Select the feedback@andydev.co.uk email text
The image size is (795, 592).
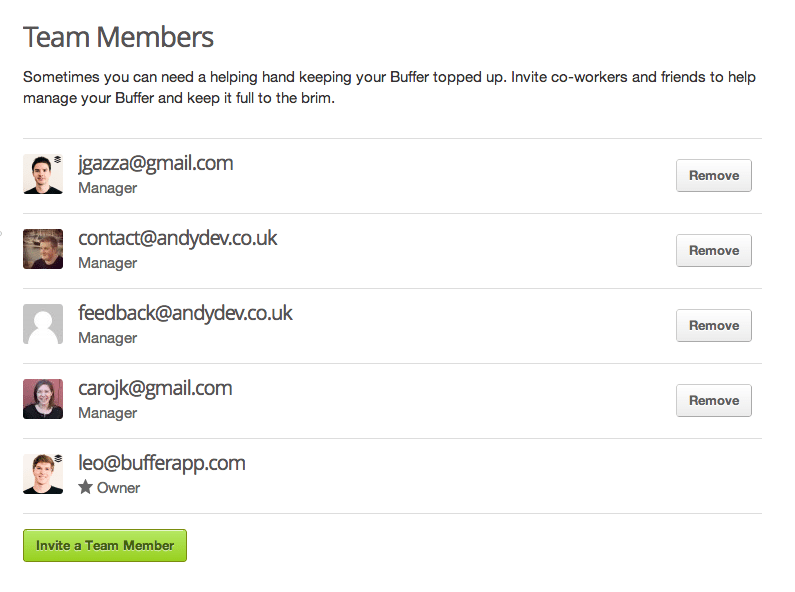[185, 313]
